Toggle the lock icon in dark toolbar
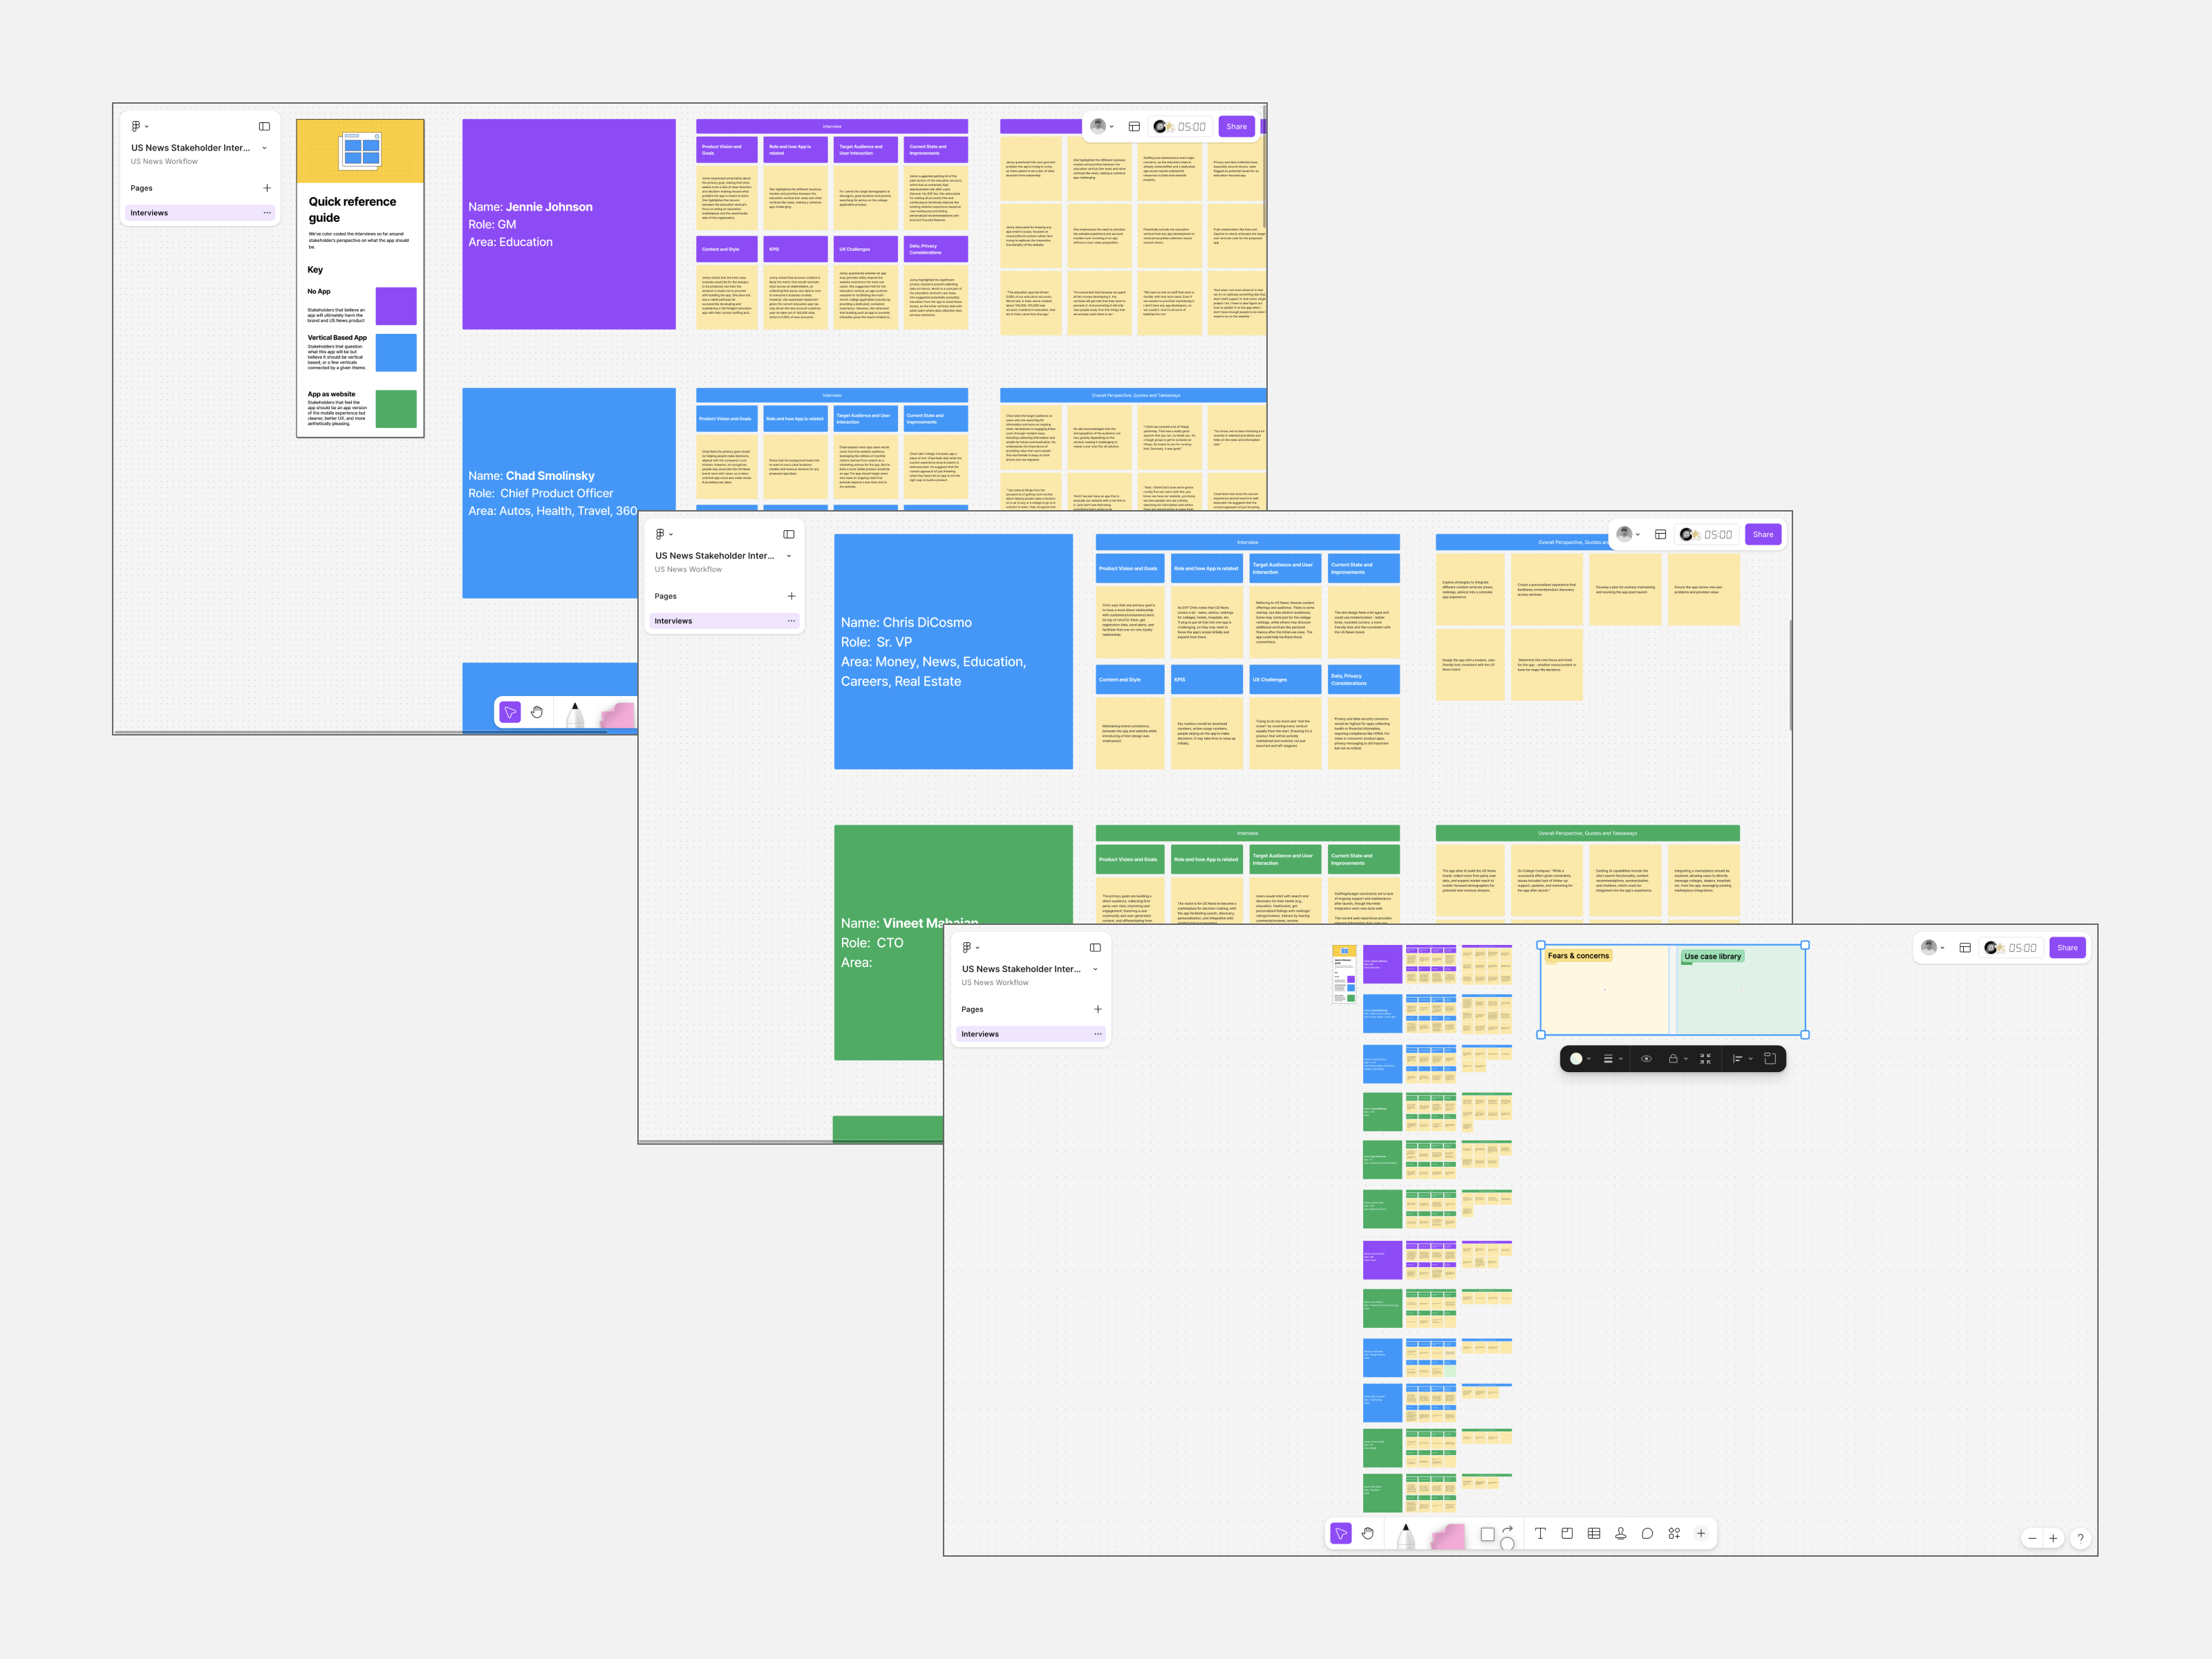Viewport: 2212px width, 1659px height. [x=1673, y=1058]
